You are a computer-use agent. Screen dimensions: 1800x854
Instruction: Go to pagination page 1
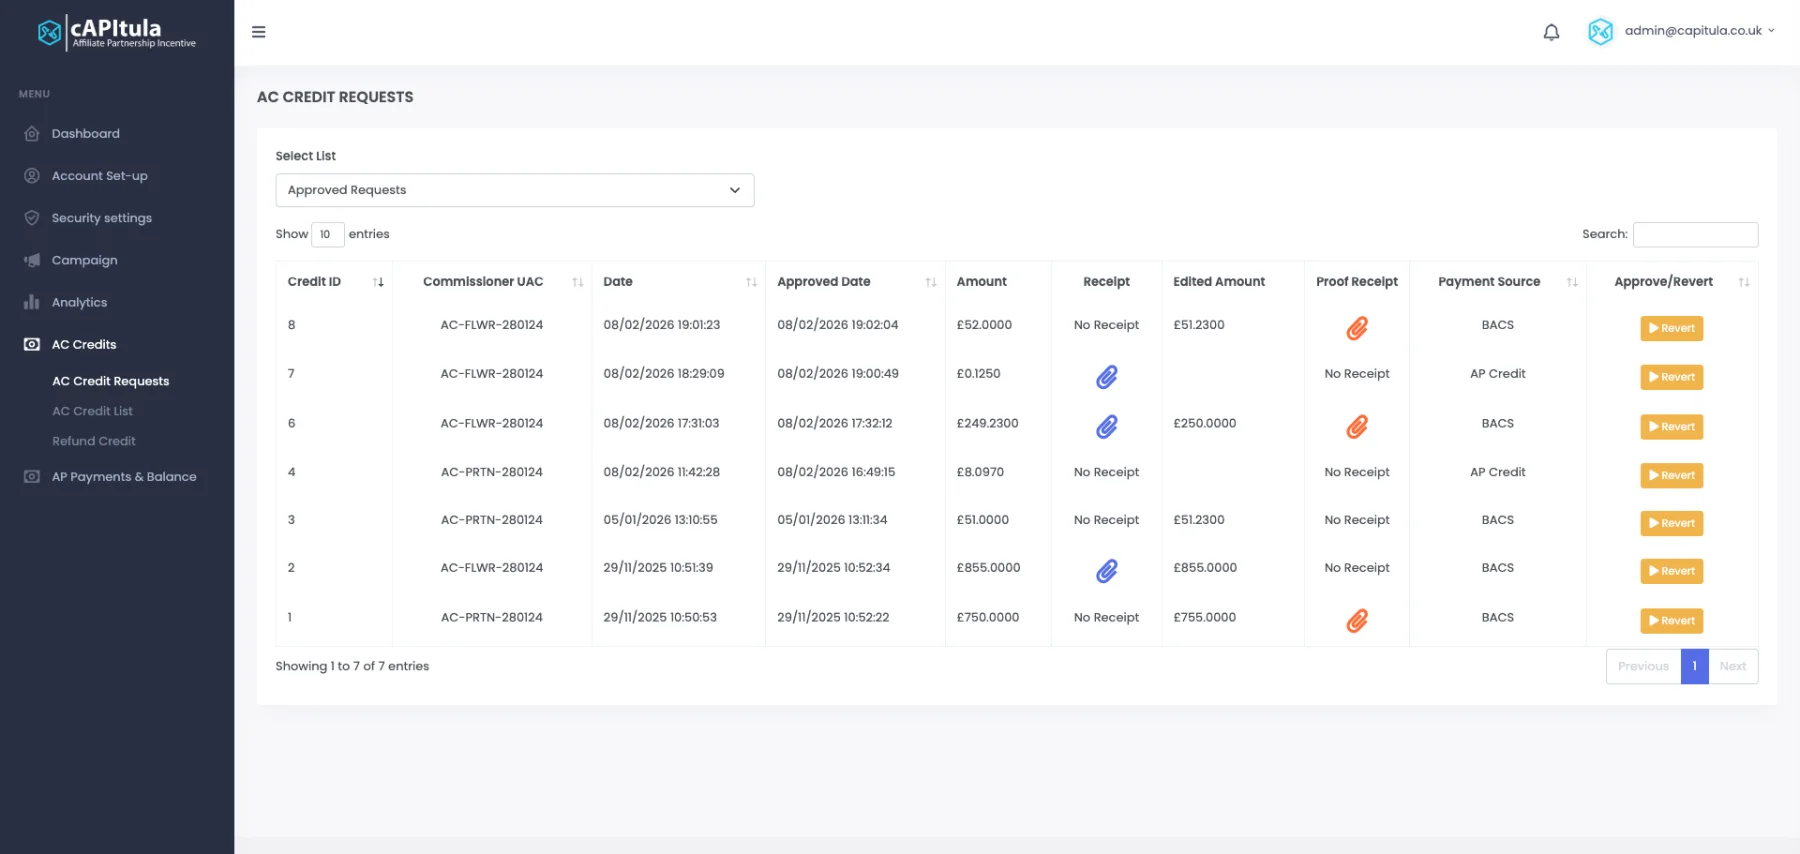1694,666
